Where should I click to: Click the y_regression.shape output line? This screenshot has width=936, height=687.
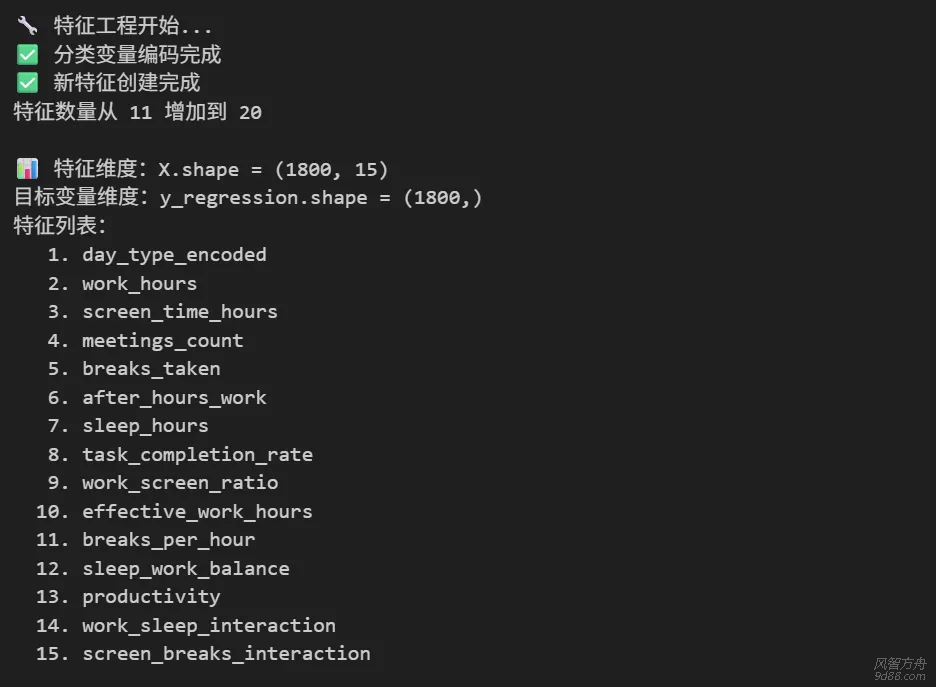pyautogui.click(x=248, y=197)
